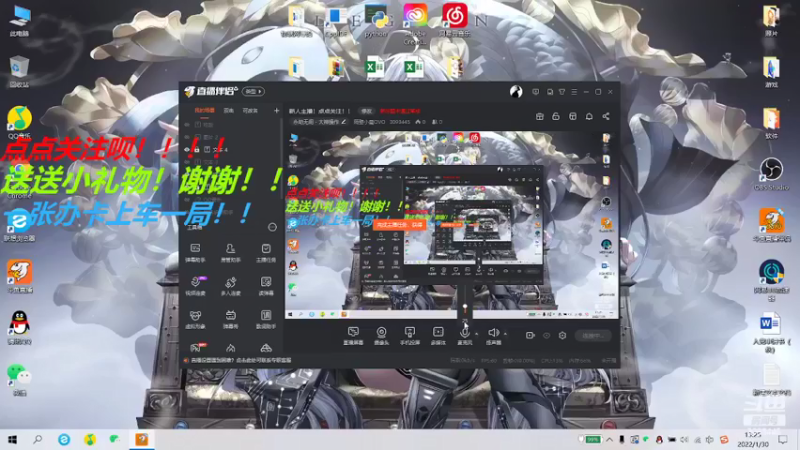The width and height of the screenshot is (800, 450).
Task: Select the Word document on the desktop
Action: (771, 332)
